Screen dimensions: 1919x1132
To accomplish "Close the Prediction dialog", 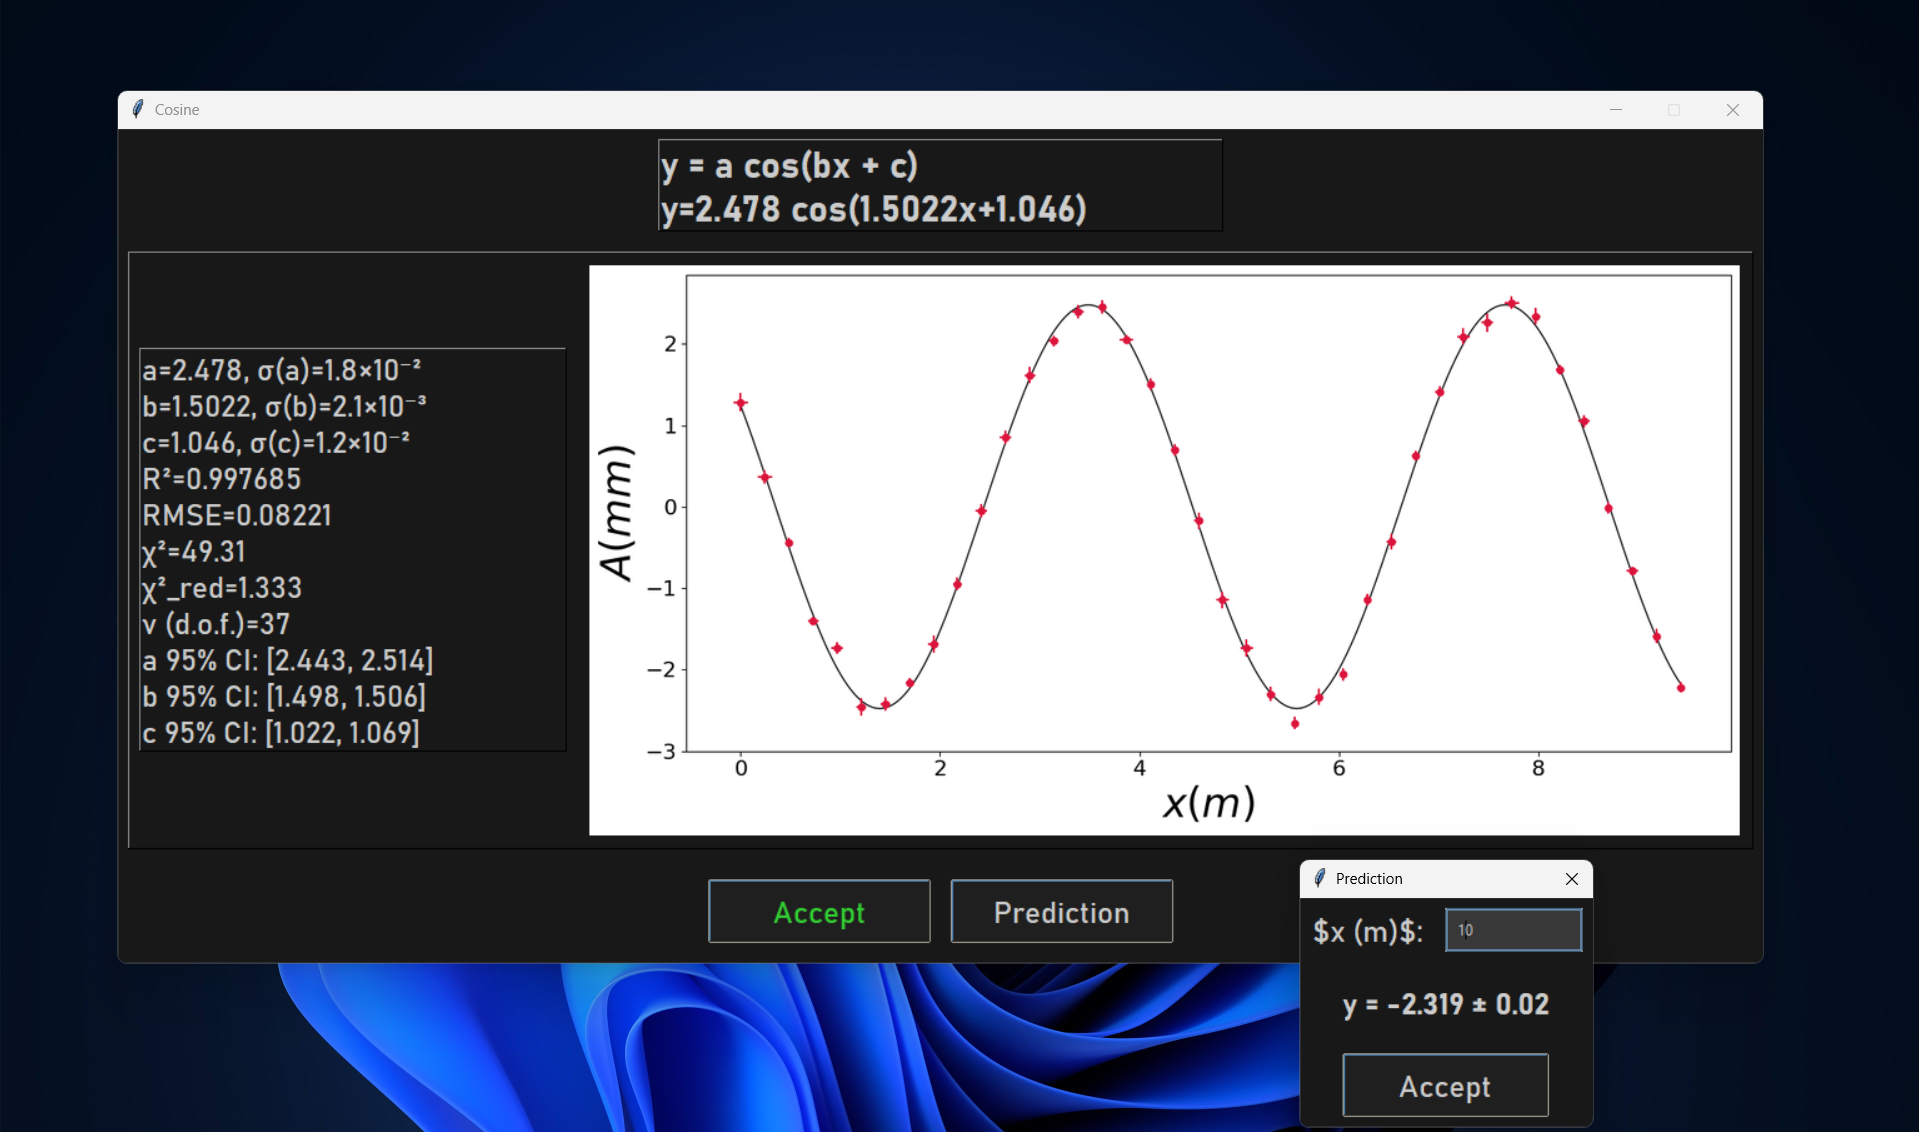I will [x=1572, y=878].
